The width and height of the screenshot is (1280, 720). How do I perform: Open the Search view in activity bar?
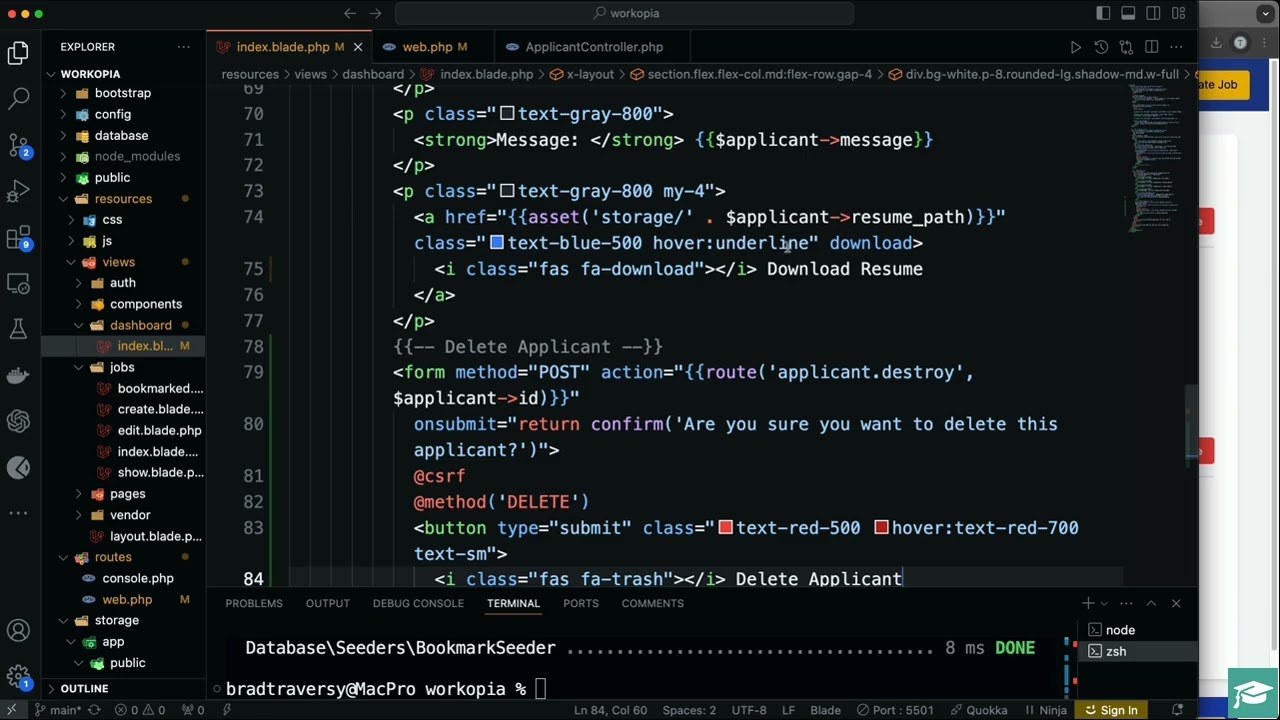pos(18,98)
